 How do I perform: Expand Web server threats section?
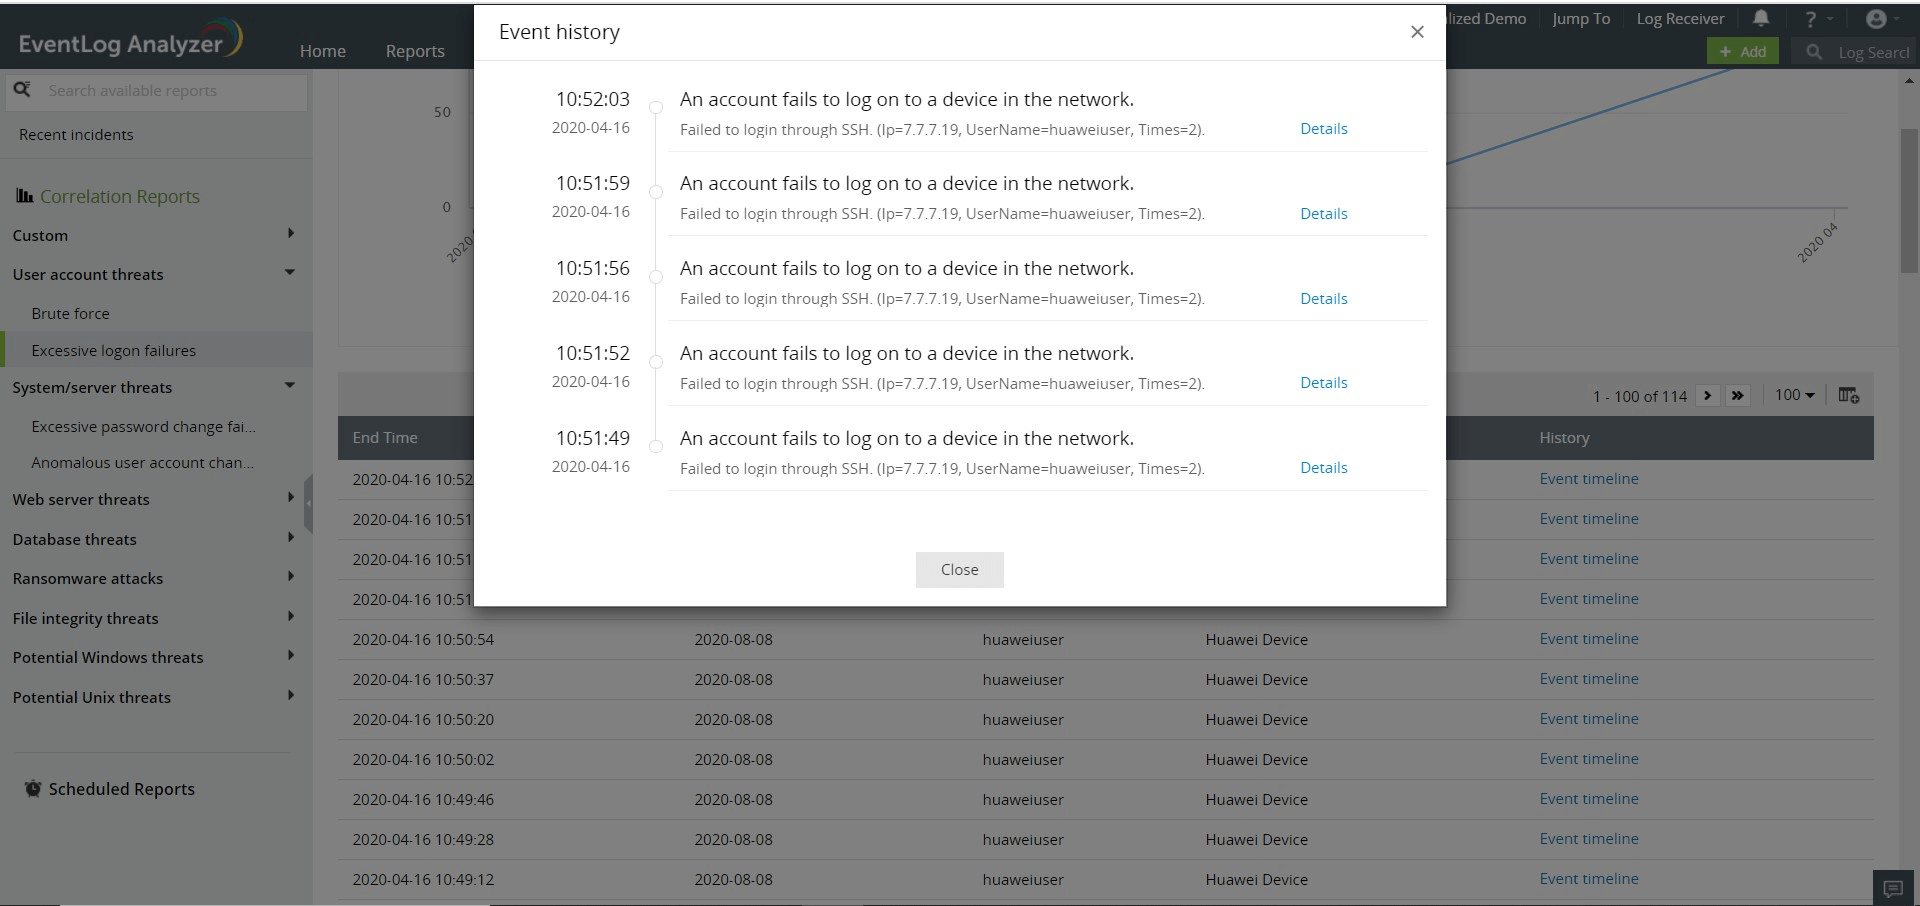tap(290, 498)
